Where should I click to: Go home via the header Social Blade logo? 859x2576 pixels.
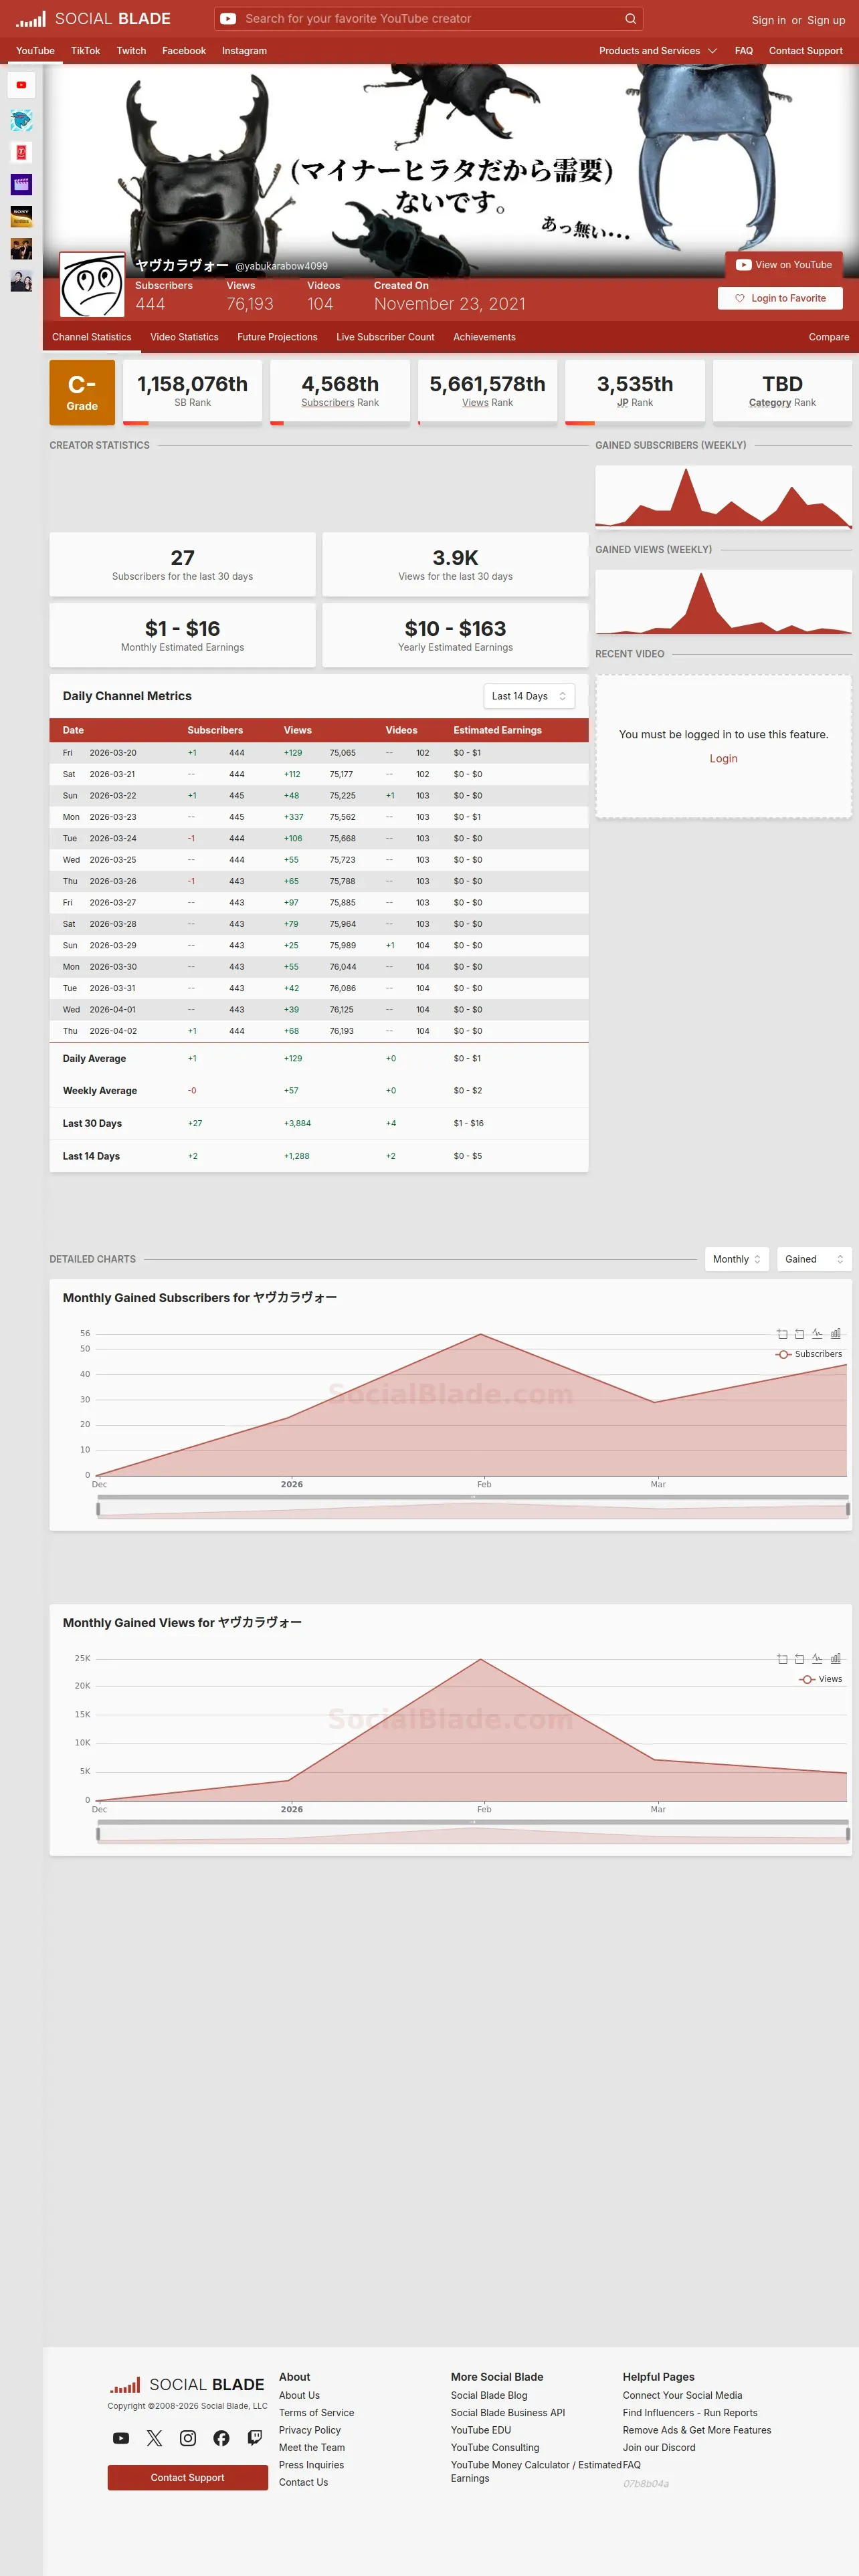(x=93, y=19)
